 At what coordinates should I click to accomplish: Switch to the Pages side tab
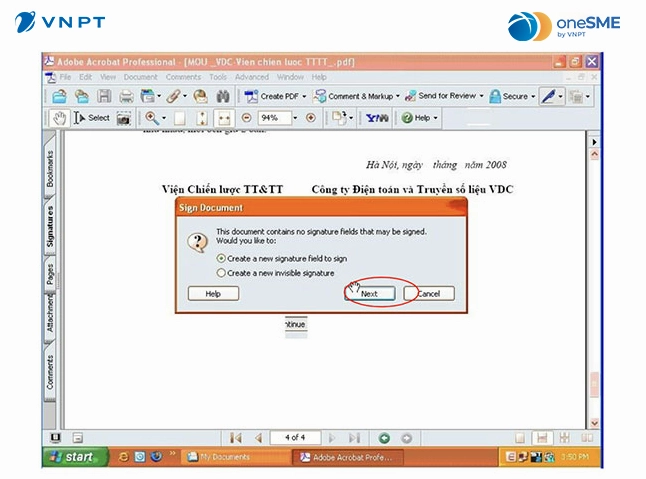tap(50, 275)
